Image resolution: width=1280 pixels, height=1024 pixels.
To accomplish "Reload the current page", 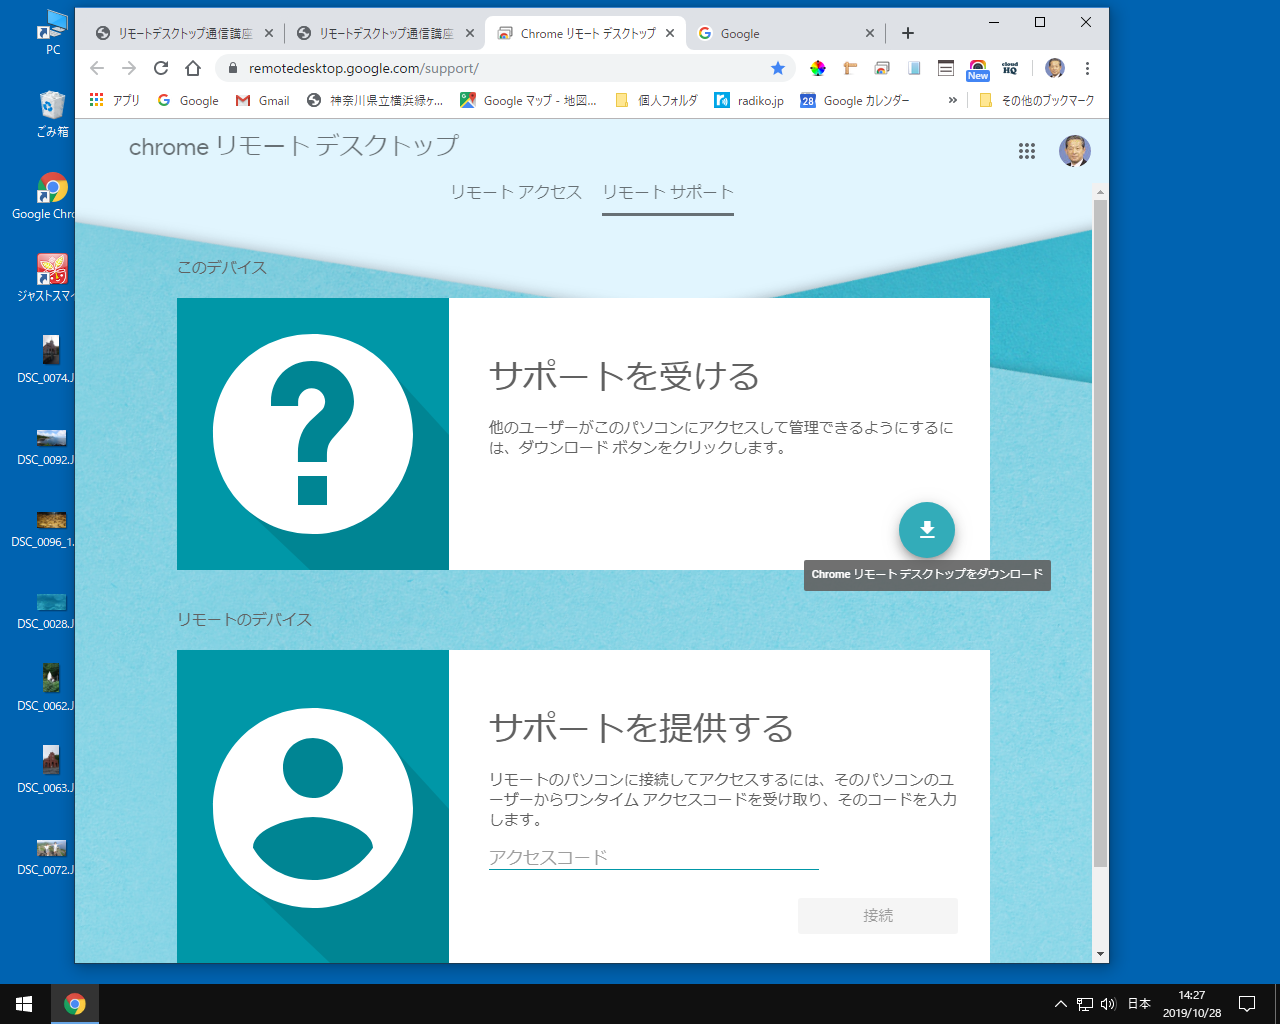I will [161, 68].
